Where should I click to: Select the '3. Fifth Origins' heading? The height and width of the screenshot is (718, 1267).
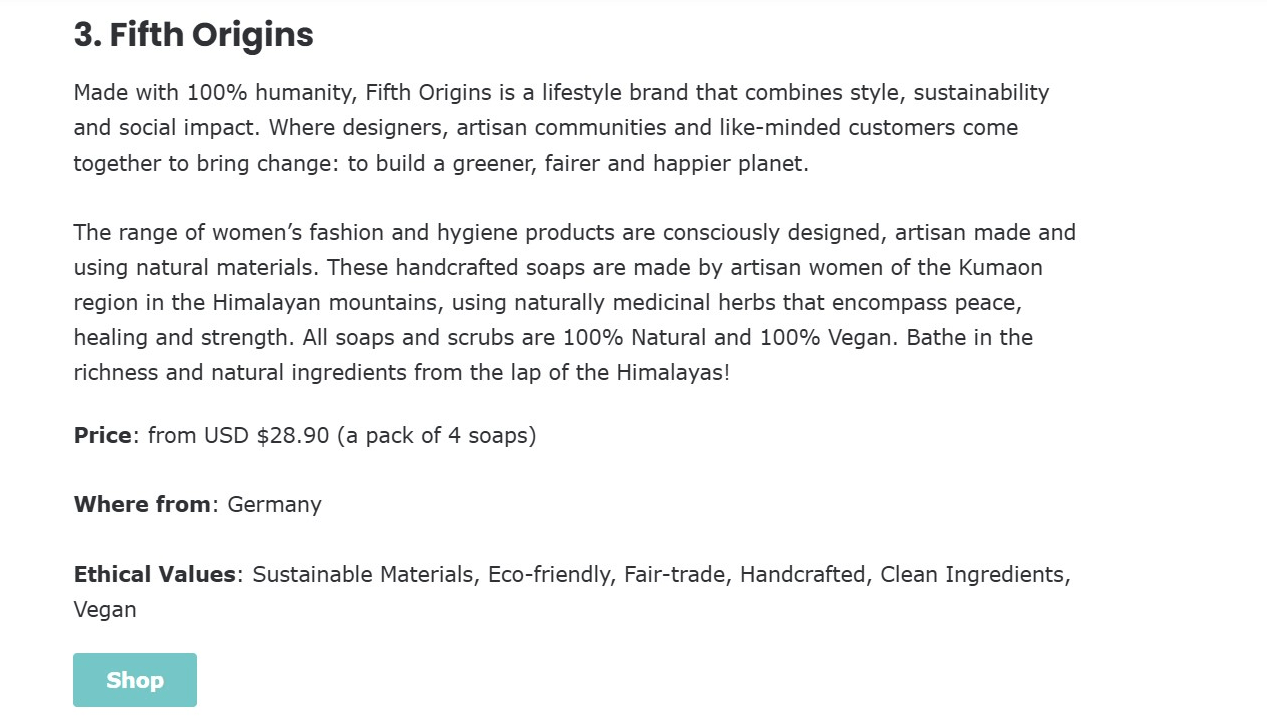tap(194, 35)
